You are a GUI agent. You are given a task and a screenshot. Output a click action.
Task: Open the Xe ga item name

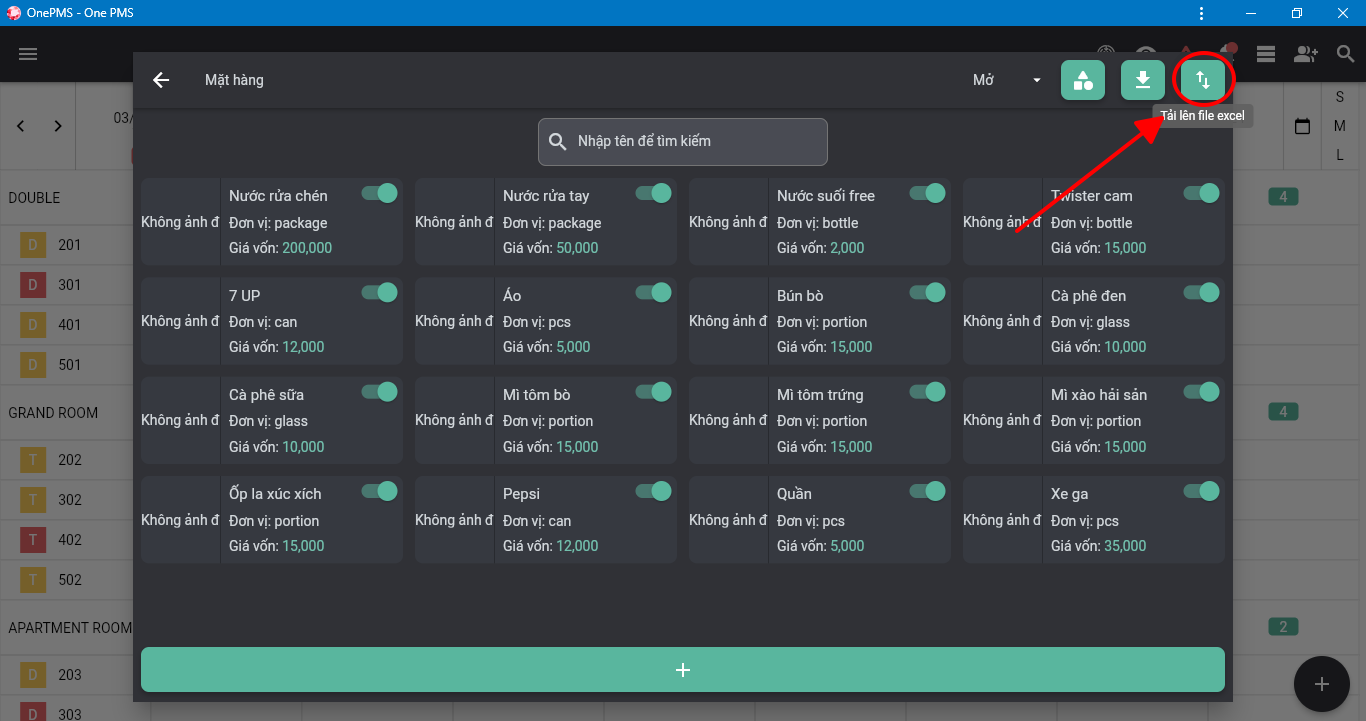pos(1070,494)
